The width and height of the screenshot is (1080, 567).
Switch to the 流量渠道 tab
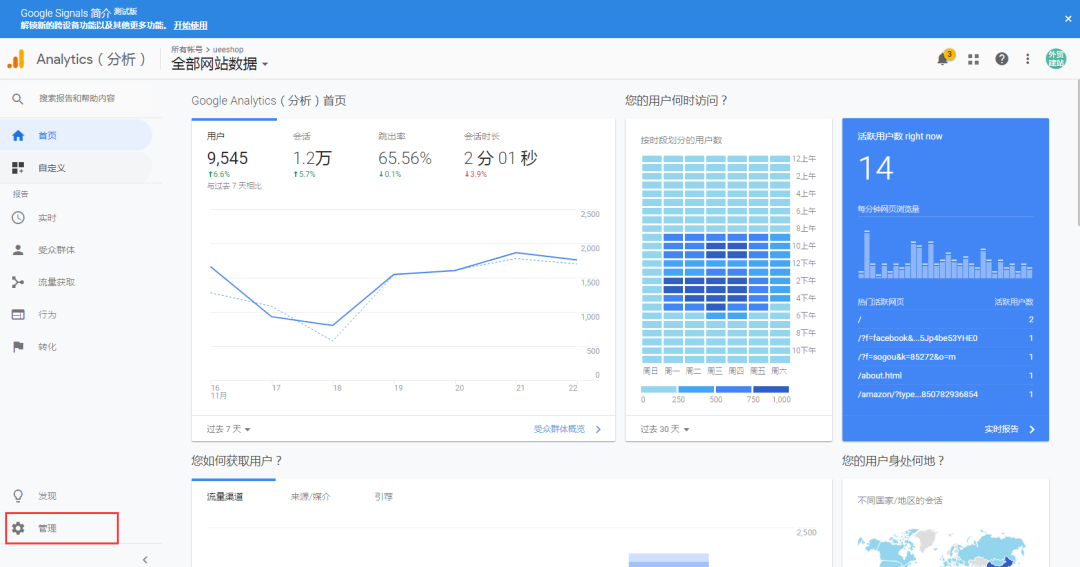(x=225, y=497)
